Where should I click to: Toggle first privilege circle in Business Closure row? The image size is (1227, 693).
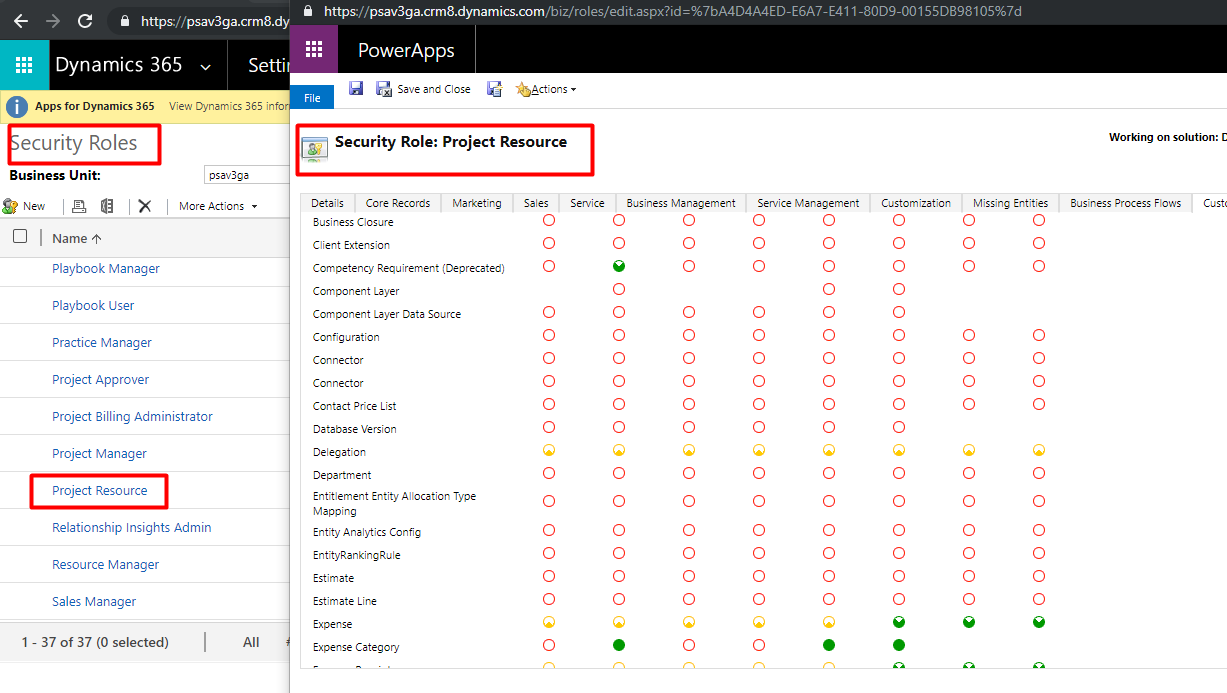[549, 221]
